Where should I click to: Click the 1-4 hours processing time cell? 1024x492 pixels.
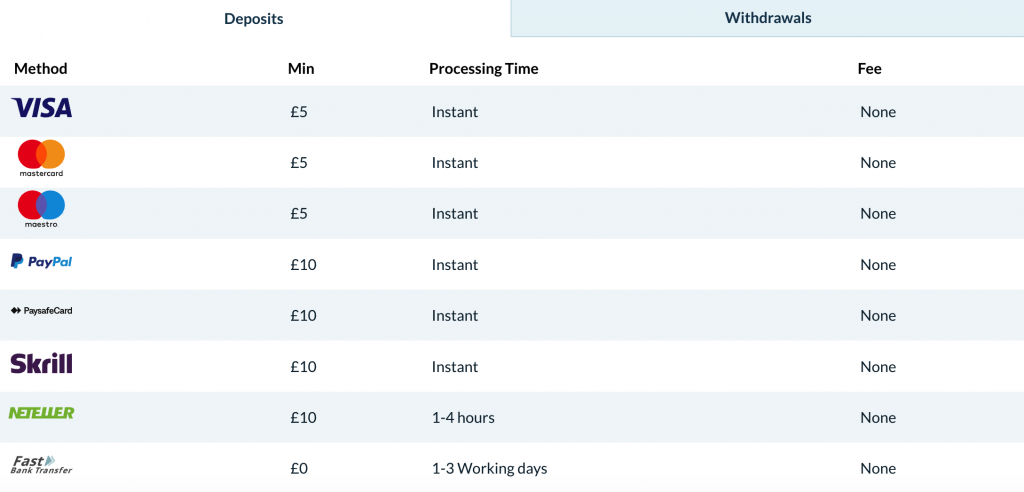(x=463, y=418)
